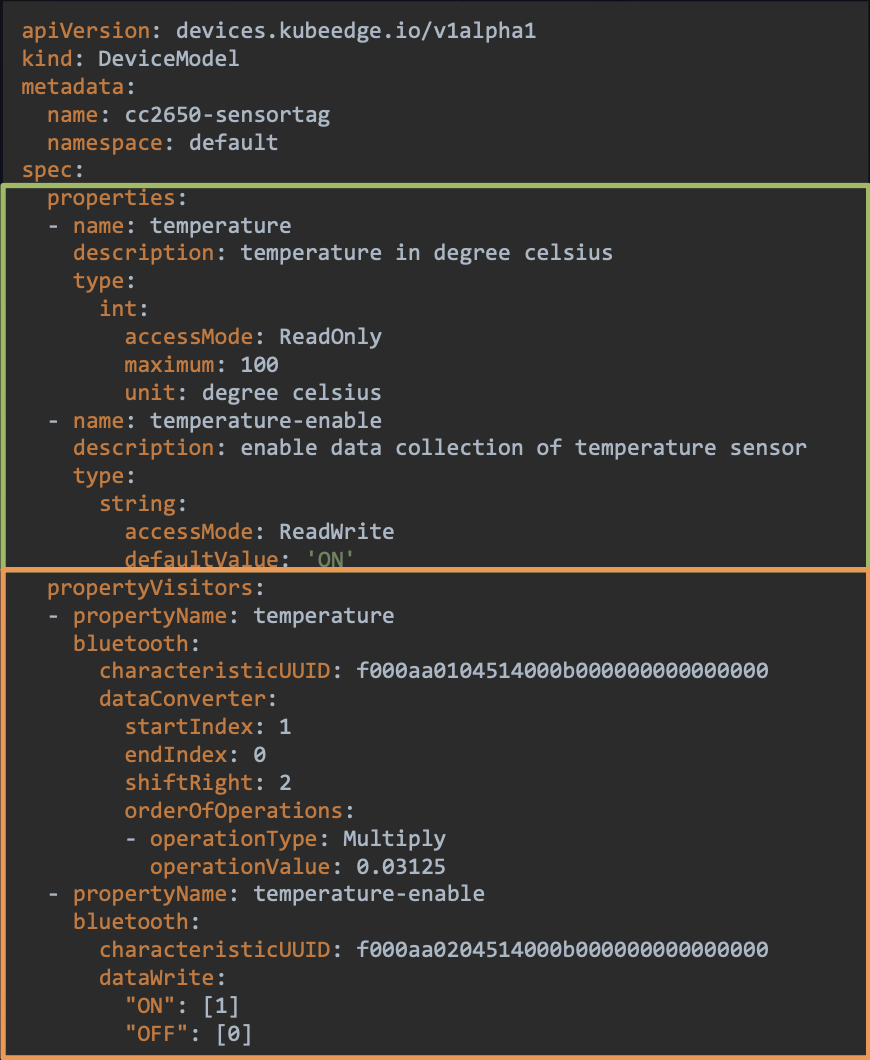870x1060 pixels.
Task: Click the shiftRight value 2
Action: pos(285,783)
